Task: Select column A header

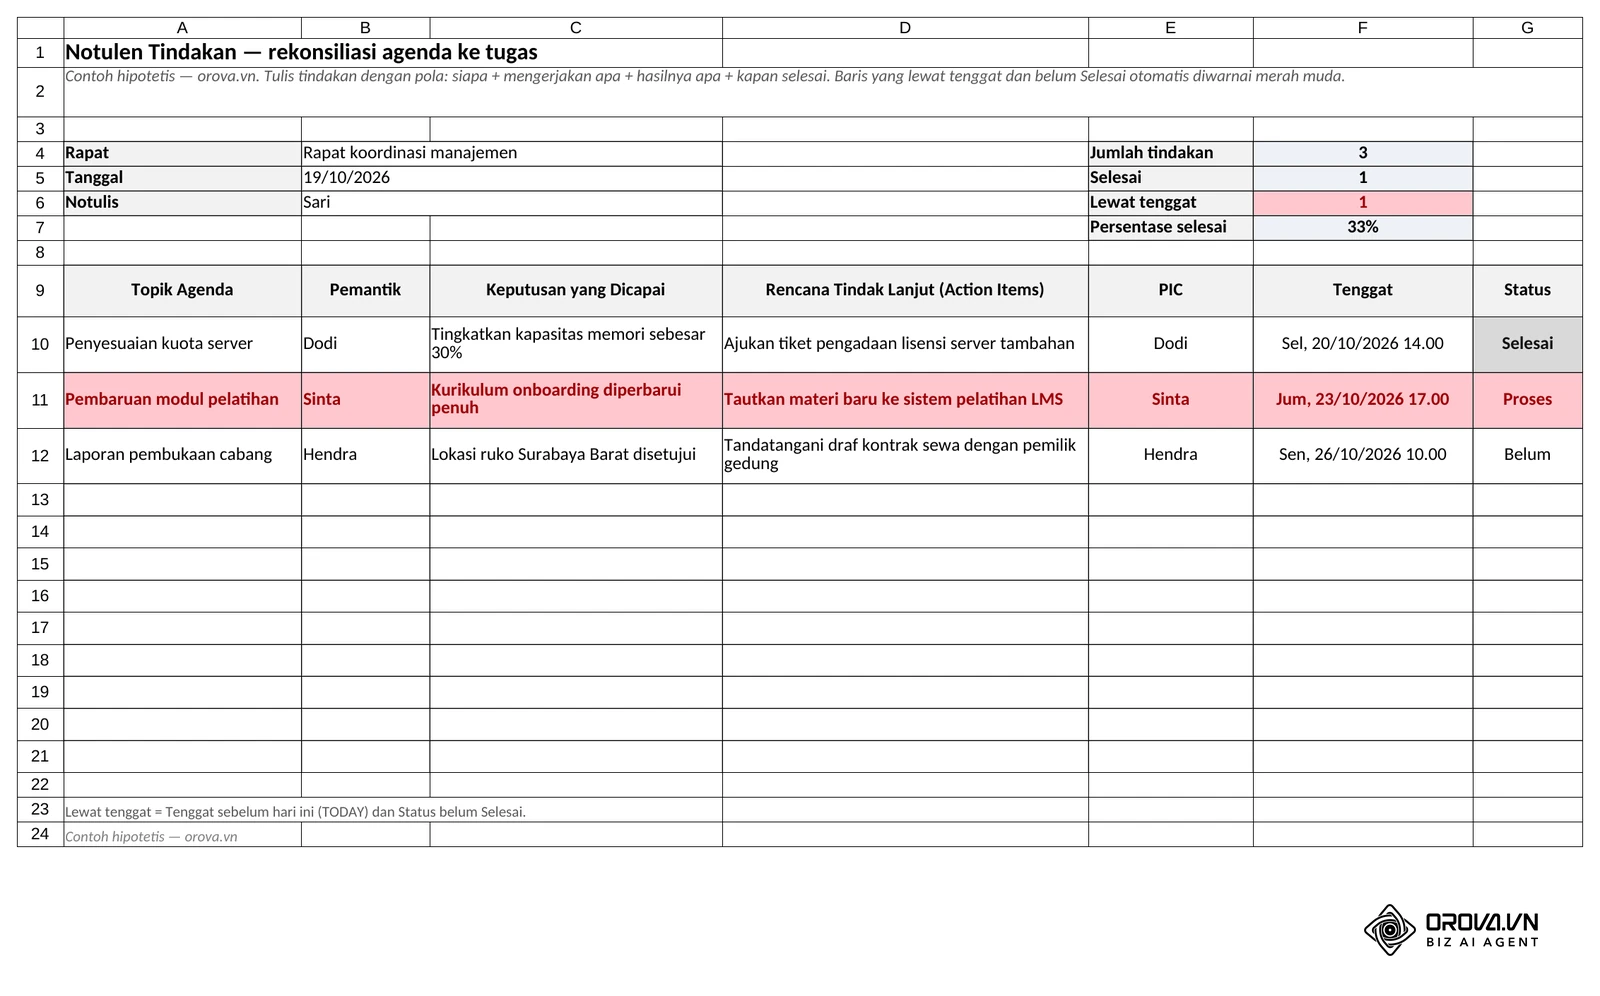Action: 182,28
